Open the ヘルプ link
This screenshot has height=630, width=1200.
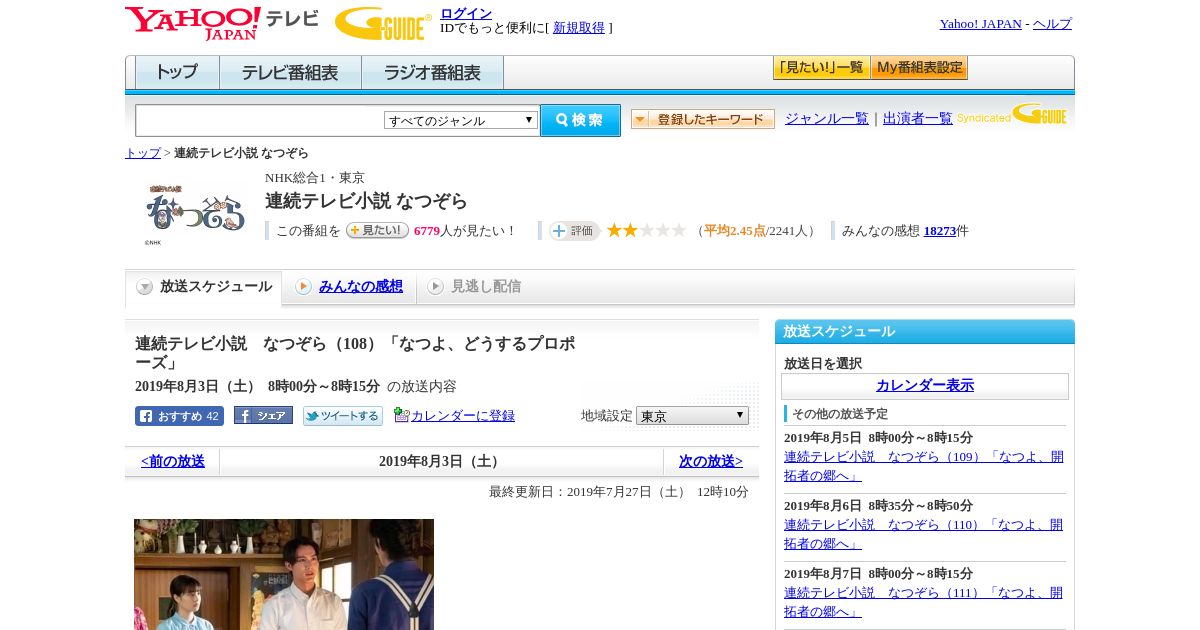point(1052,24)
